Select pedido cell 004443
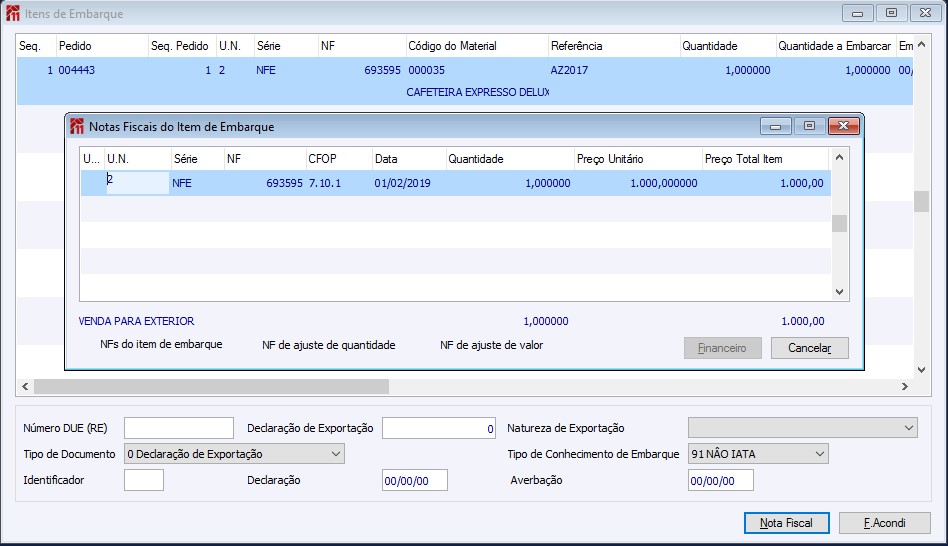 (x=77, y=70)
